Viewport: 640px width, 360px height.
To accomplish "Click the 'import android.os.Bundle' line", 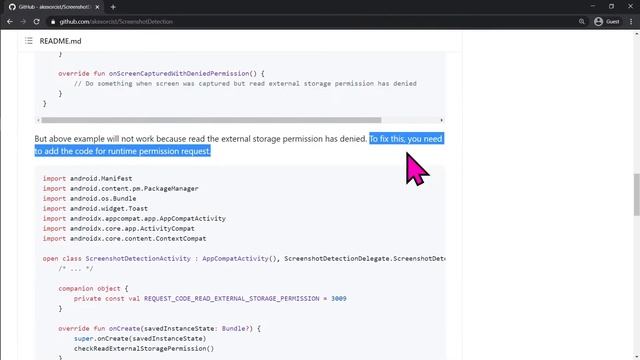I will click(x=89, y=198).
